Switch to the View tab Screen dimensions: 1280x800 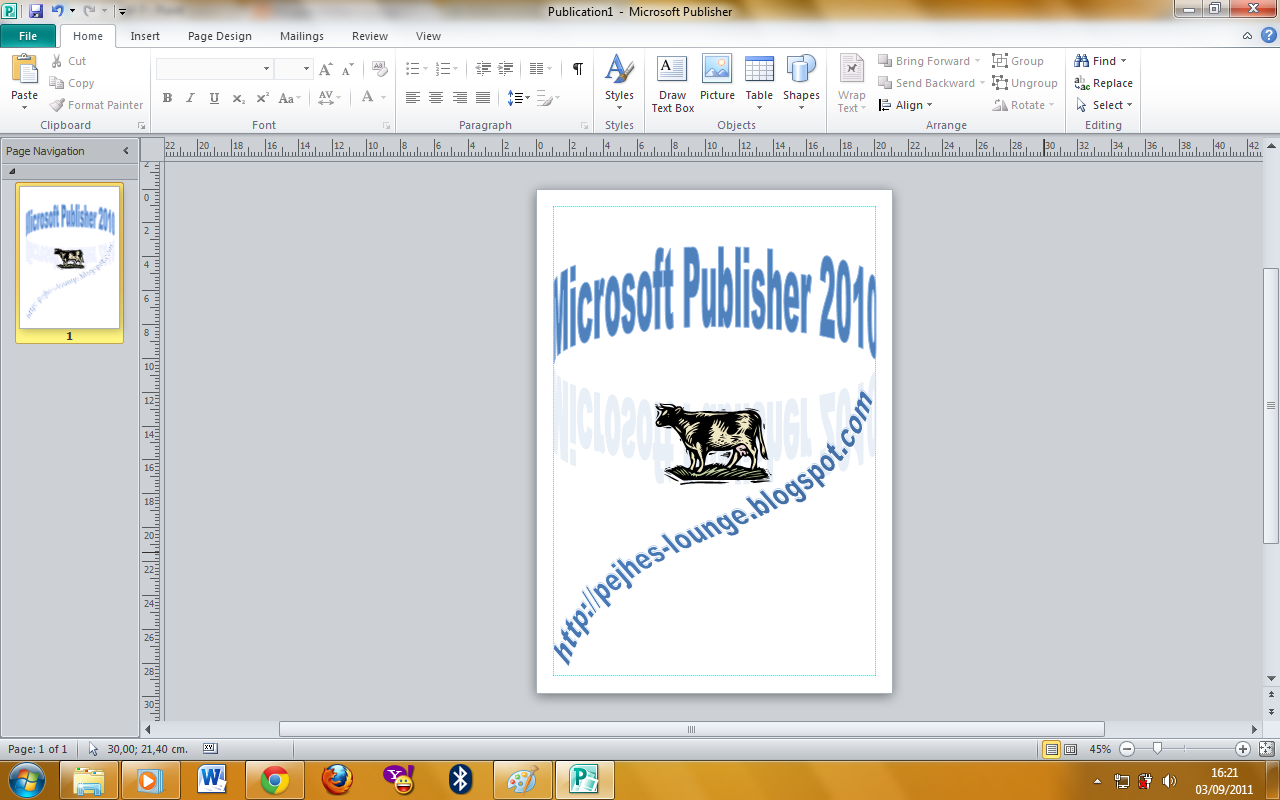pyautogui.click(x=428, y=36)
